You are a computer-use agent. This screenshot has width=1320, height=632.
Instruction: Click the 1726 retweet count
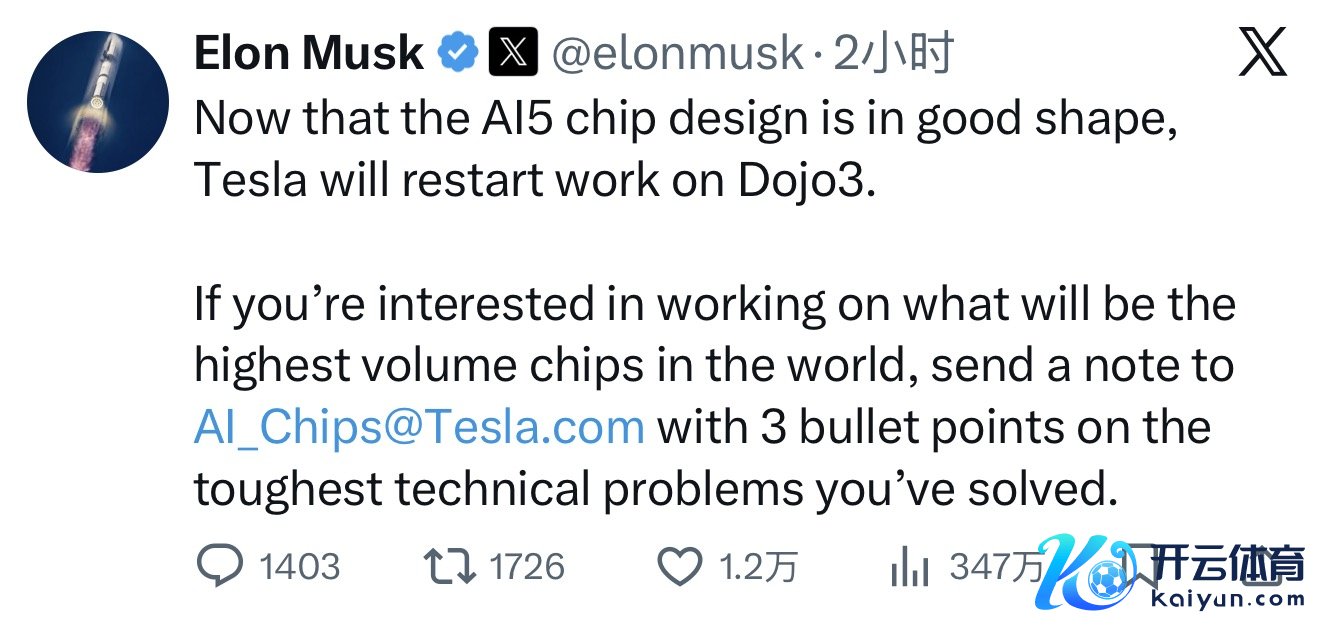tap(527, 568)
